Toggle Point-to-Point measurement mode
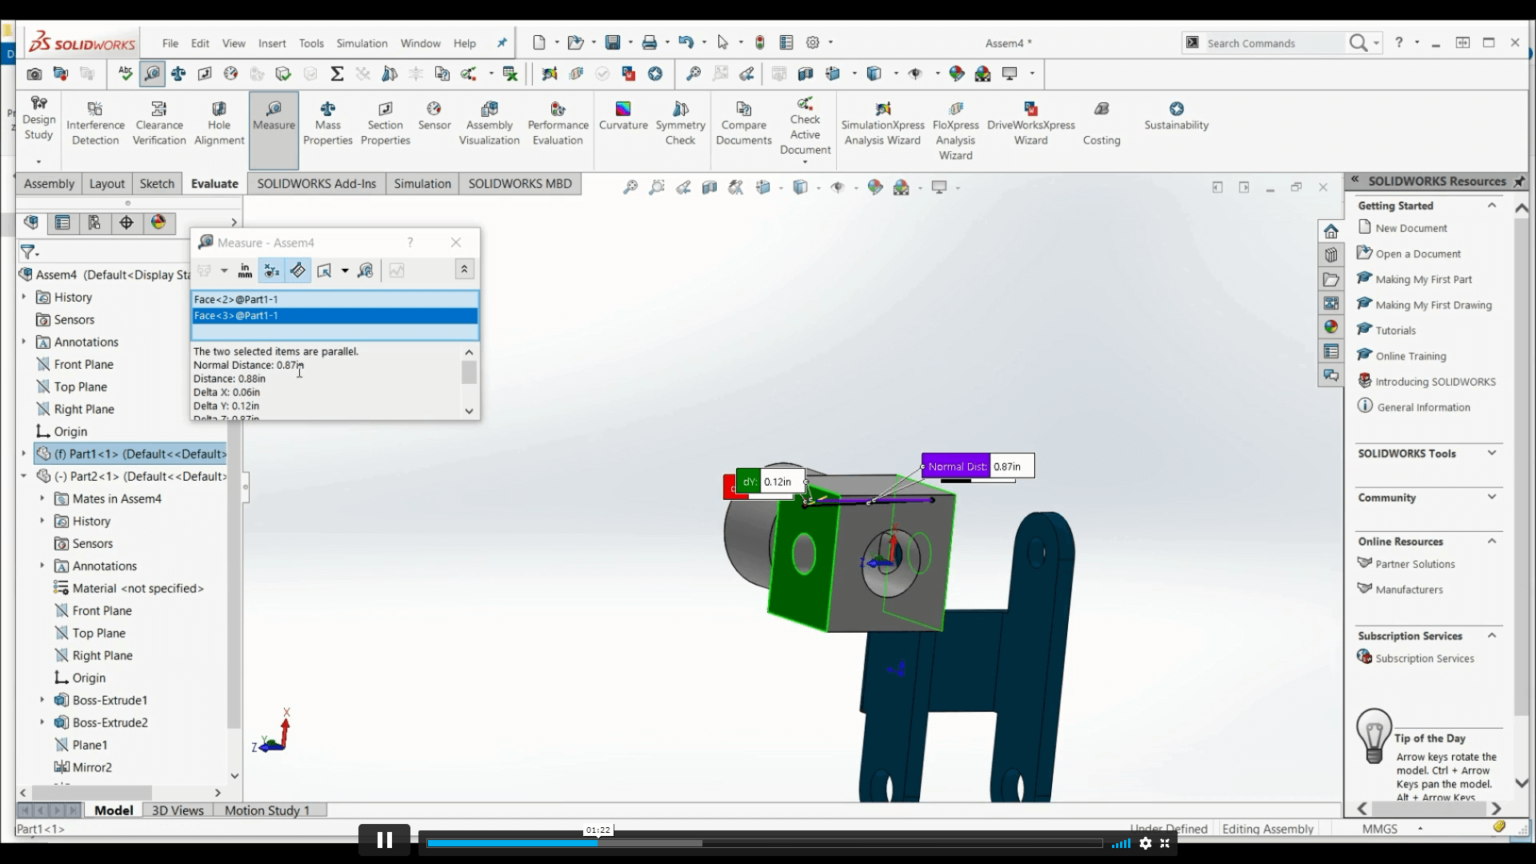Image resolution: width=1536 pixels, height=864 pixels. coord(297,270)
